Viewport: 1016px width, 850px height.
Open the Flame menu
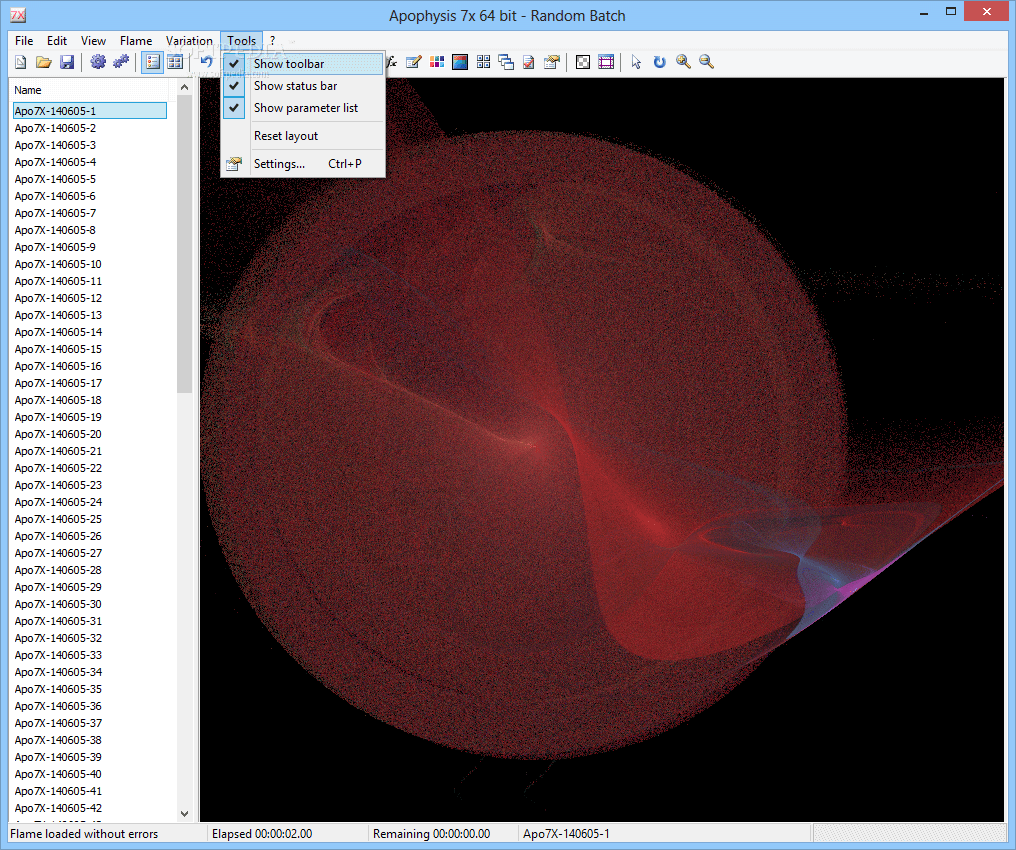click(x=136, y=41)
